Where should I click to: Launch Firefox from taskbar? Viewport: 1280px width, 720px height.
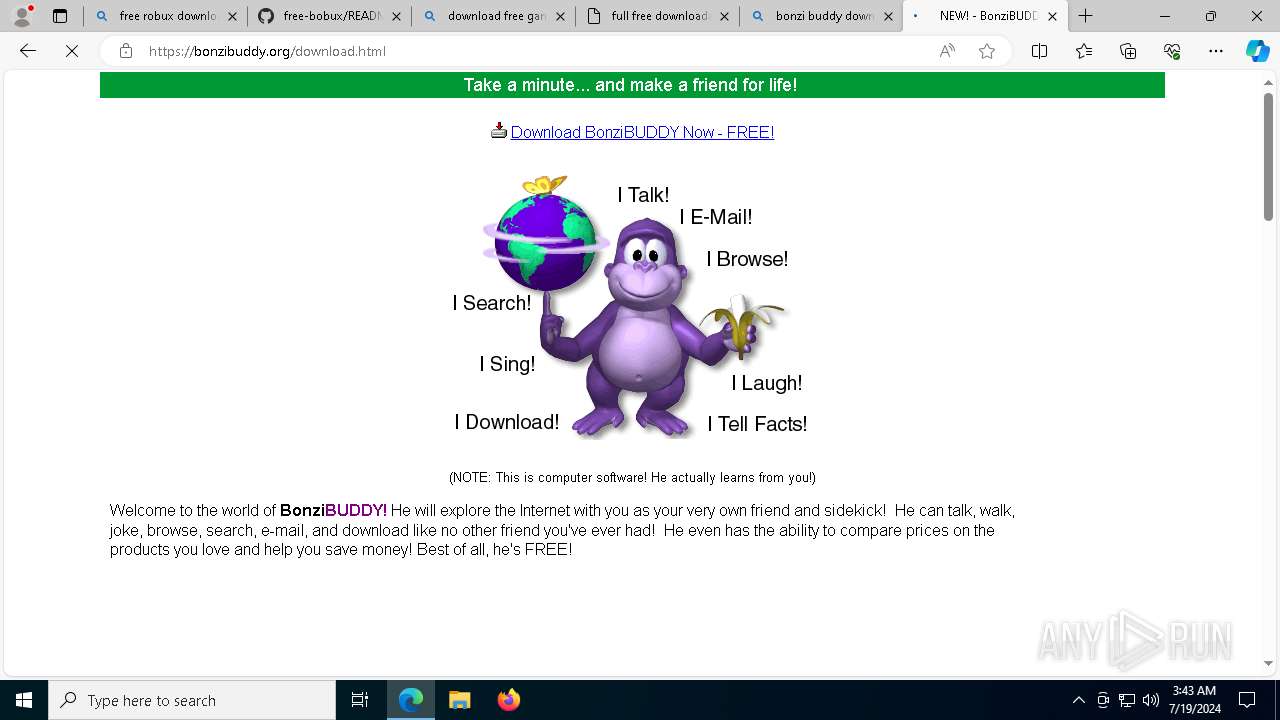pos(508,700)
